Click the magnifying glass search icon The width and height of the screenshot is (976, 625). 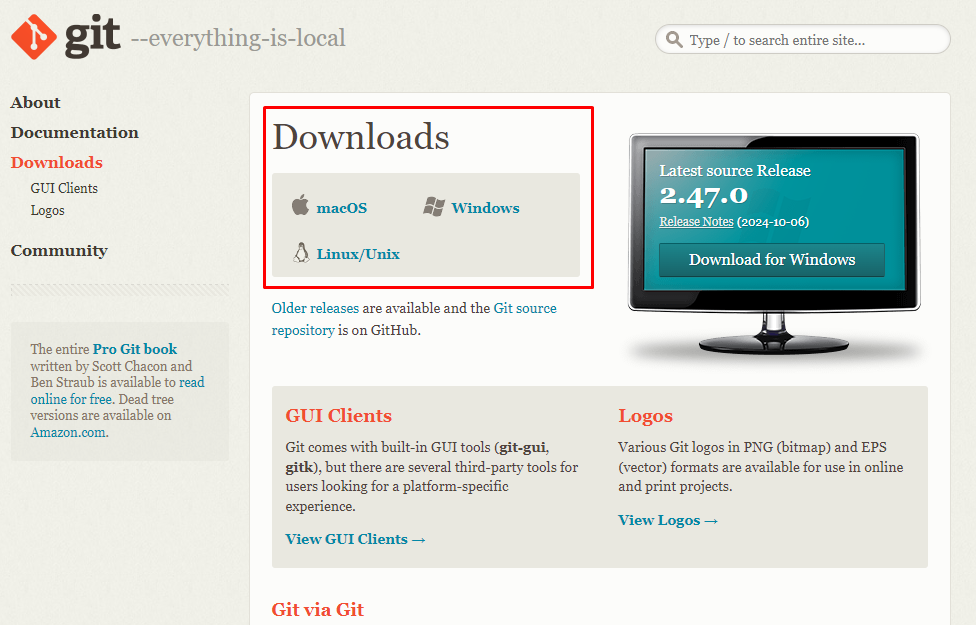pos(674,39)
